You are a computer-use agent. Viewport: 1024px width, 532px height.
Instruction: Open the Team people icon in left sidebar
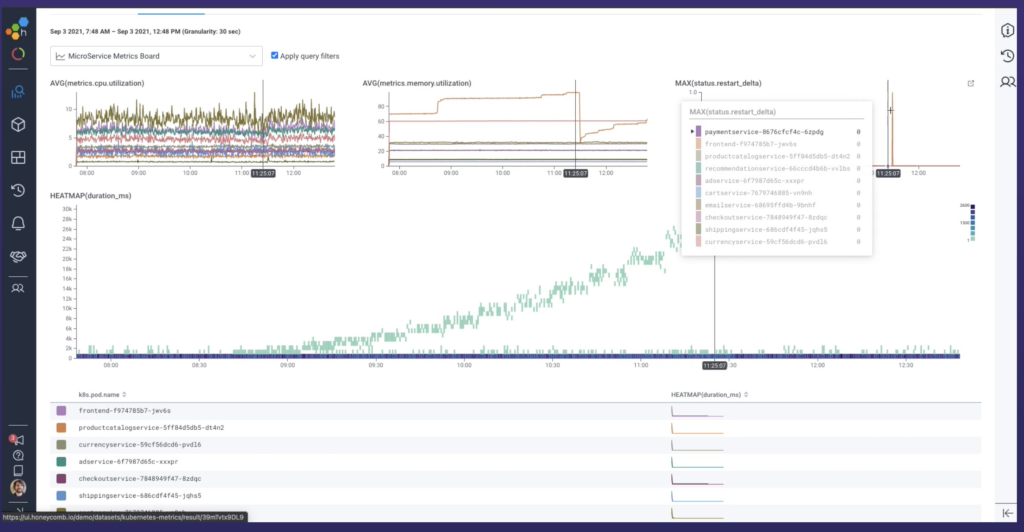pos(18,288)
